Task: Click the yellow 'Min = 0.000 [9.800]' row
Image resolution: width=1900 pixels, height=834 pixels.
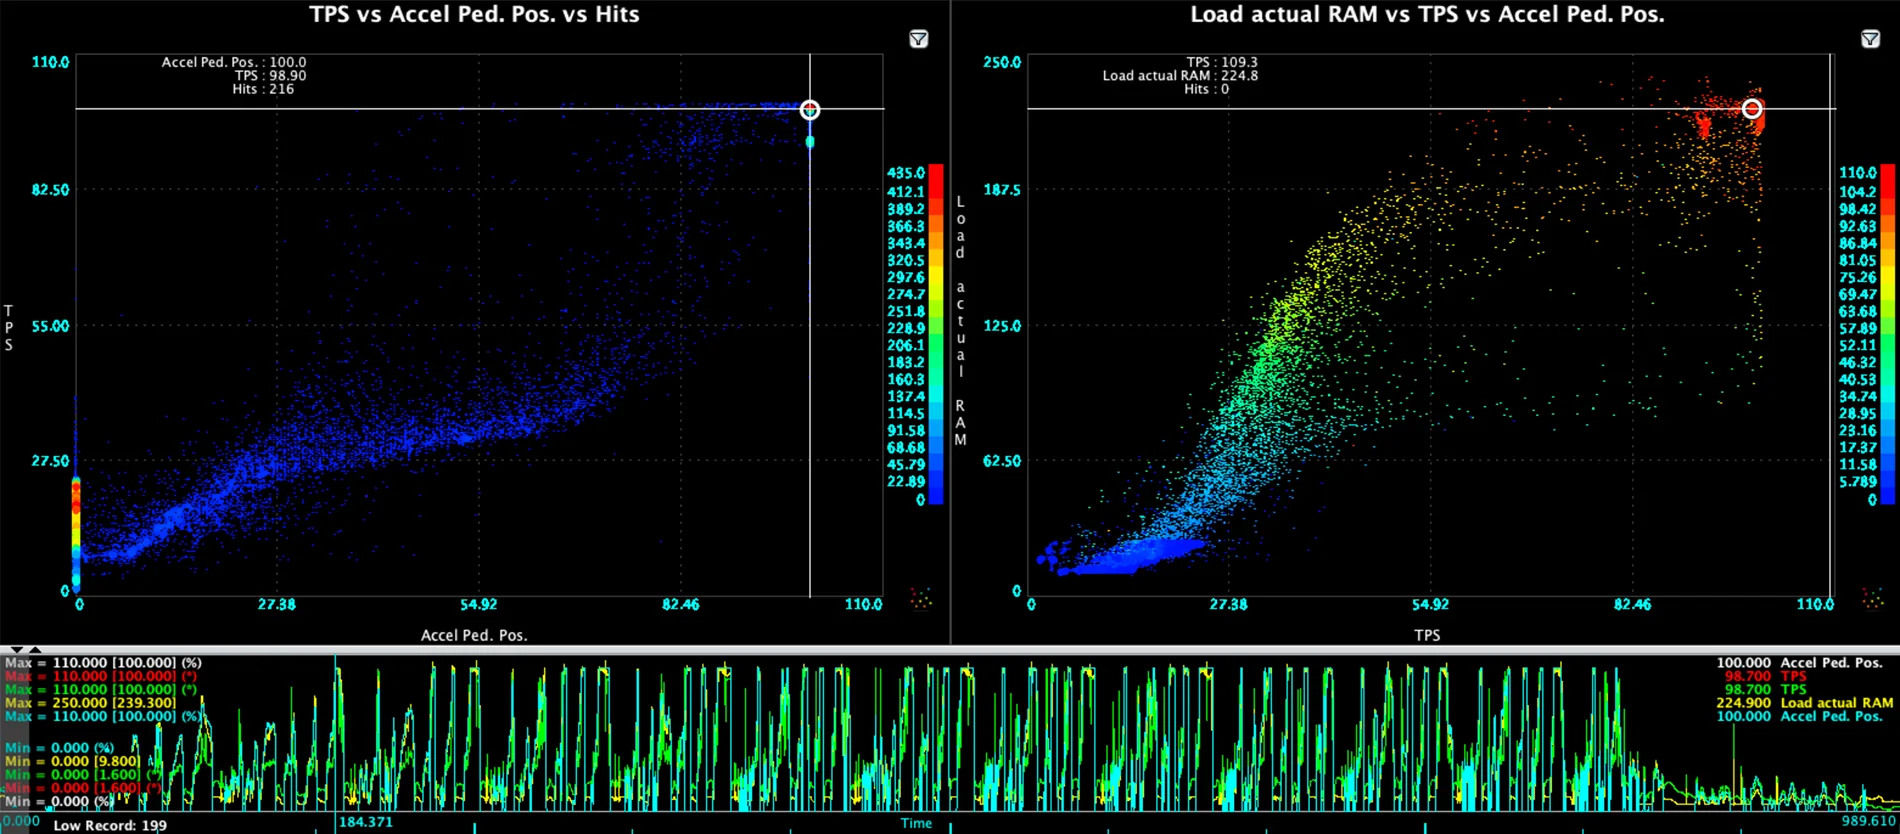Action: [72, 761]
